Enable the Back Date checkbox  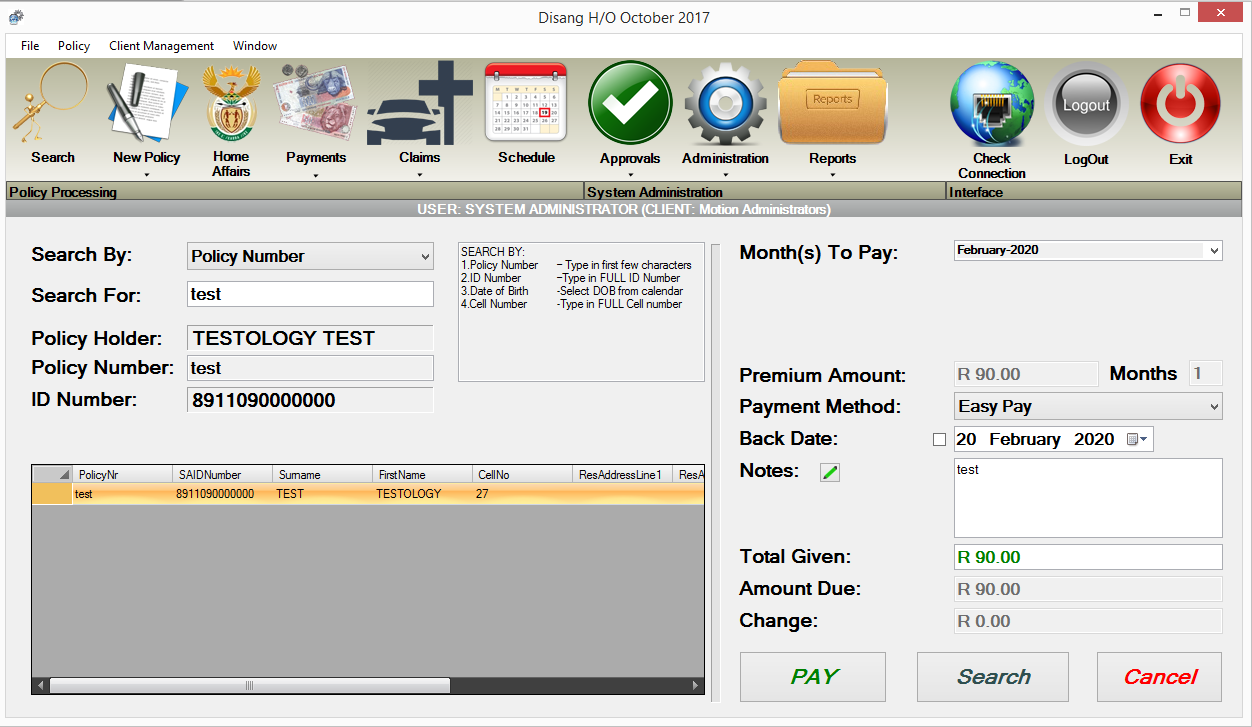(x=939, y=440)
